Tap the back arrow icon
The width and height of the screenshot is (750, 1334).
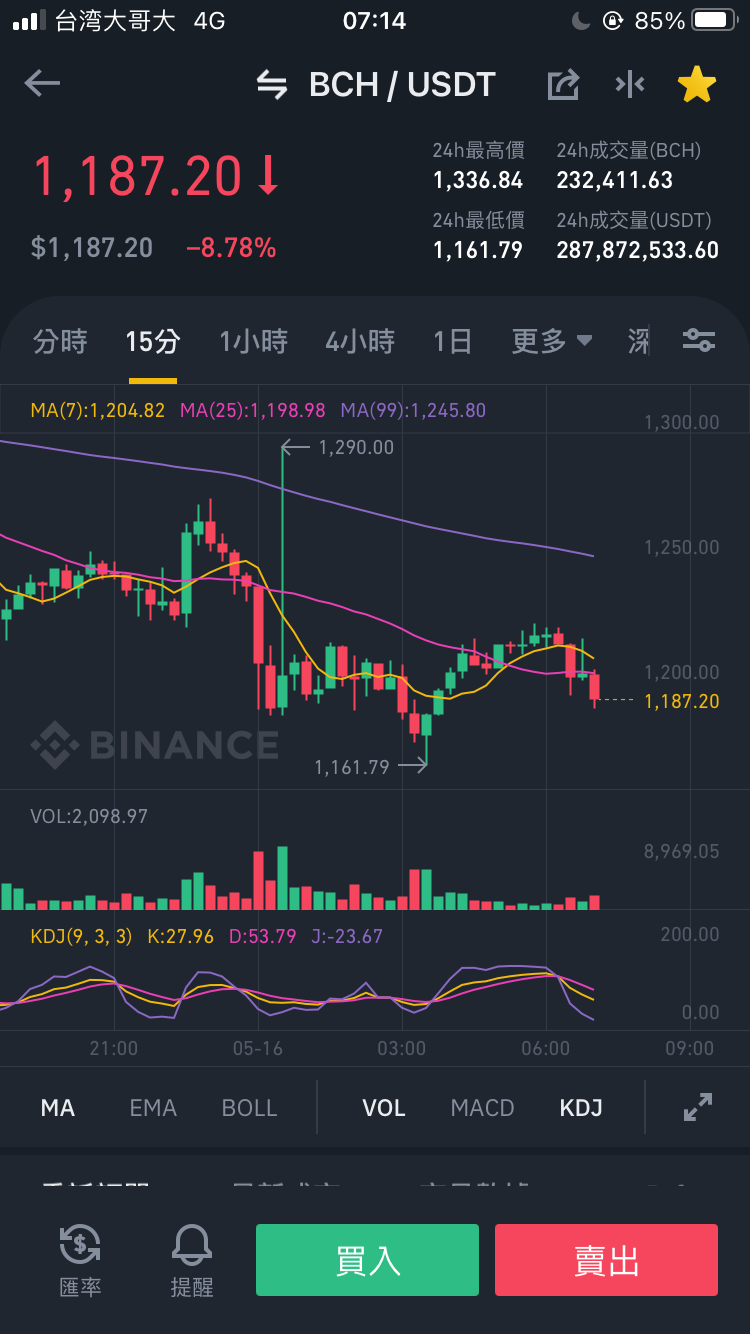pos(42,84)
